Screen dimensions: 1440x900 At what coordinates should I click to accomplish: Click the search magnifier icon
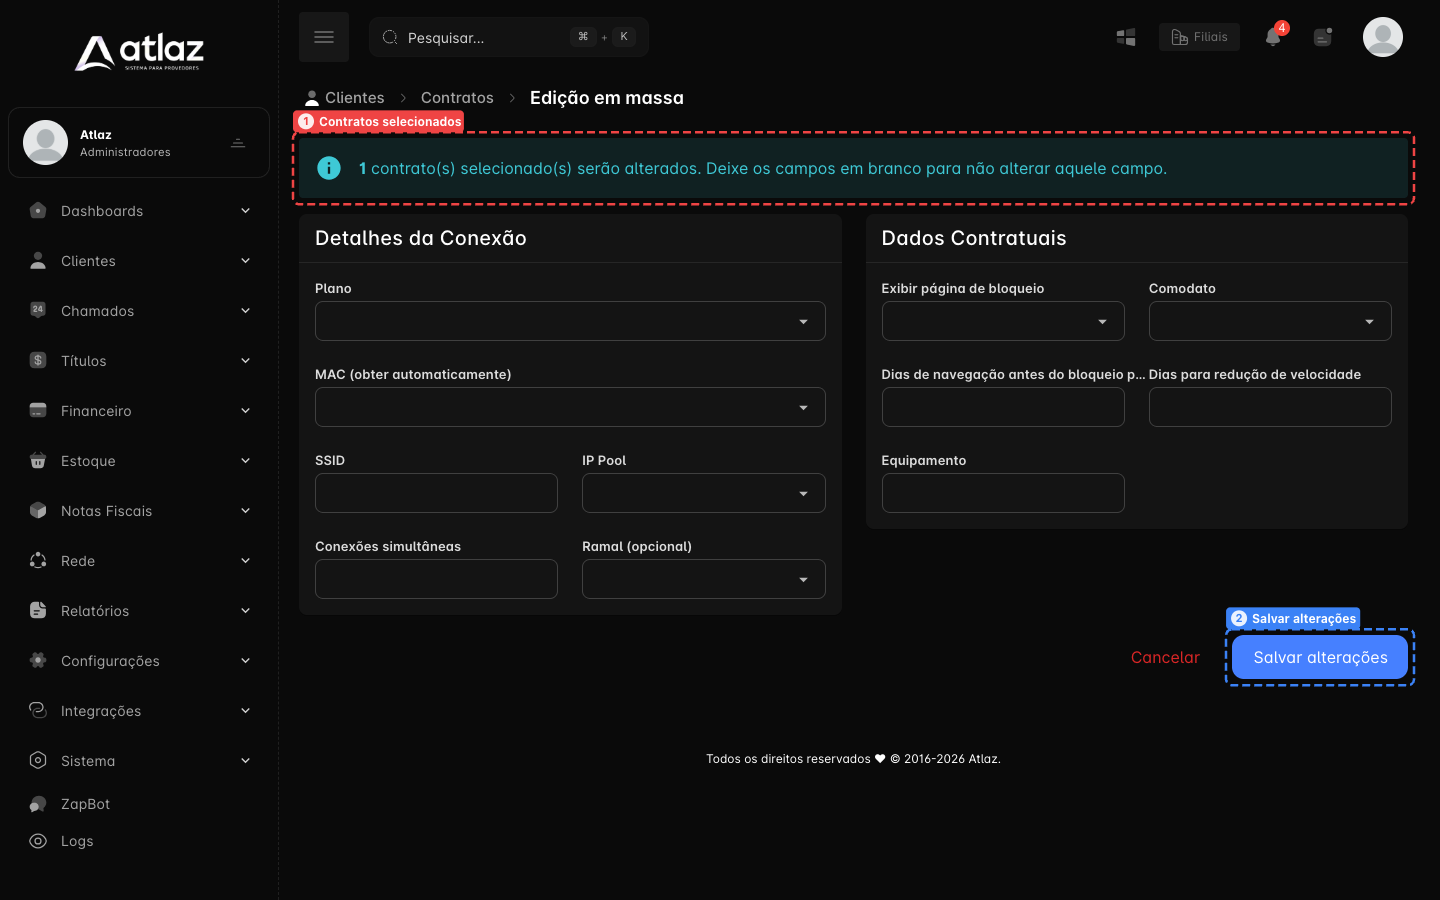390,37
